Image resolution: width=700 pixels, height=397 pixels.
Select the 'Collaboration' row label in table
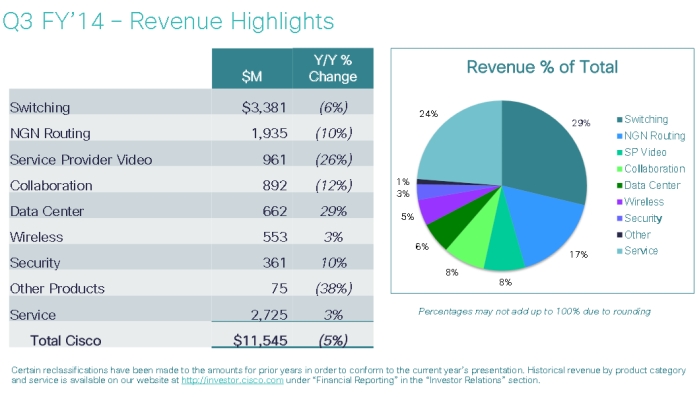click(x=51, y=186)
